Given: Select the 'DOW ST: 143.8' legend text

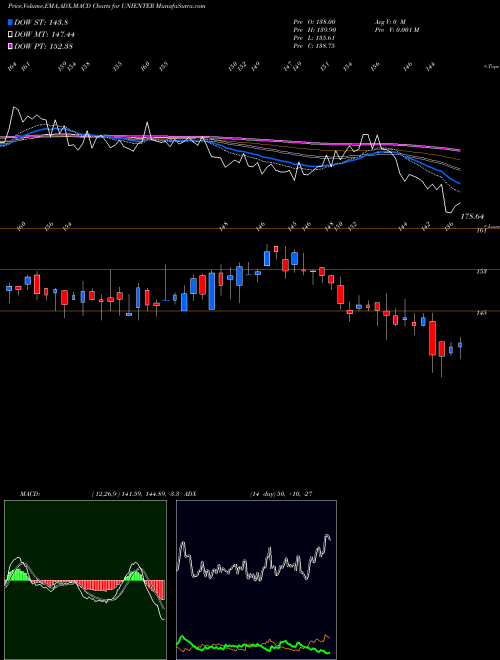Looking at the screenshot, I should pos(41,22).
